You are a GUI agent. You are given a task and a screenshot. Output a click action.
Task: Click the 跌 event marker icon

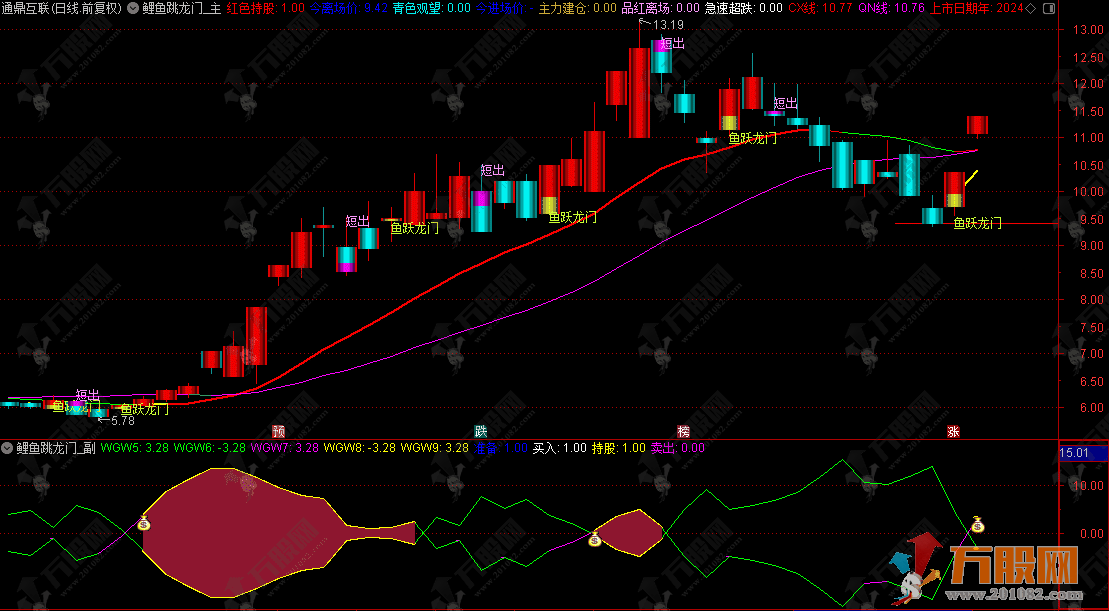click(x=481, y=431)
